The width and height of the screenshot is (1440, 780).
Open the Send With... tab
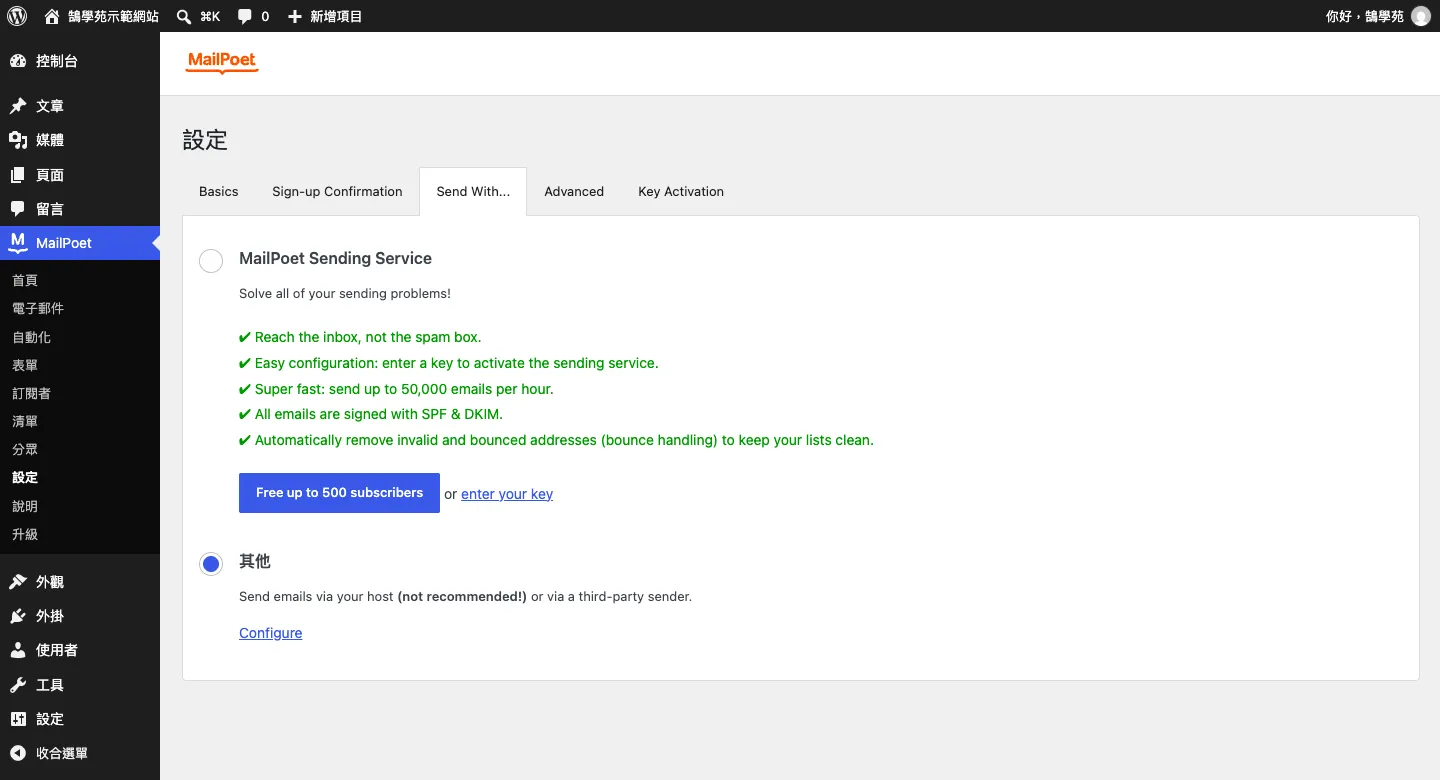click(473, 191)
